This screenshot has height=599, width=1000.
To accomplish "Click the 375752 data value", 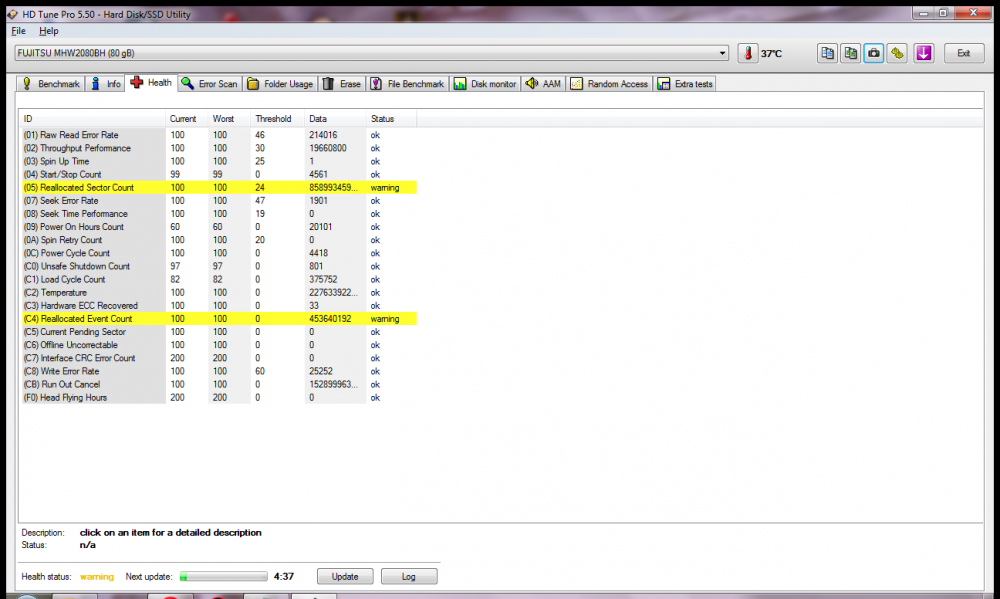I will 323,279.
